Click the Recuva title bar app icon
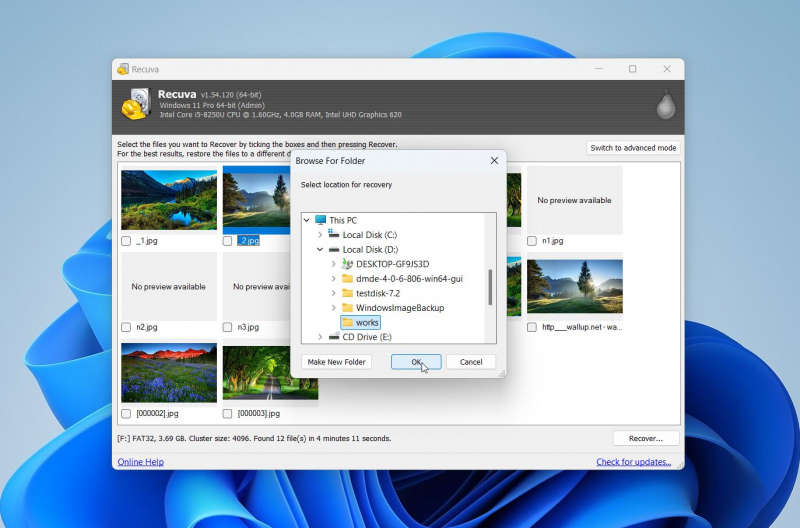 tap(122, 69)
